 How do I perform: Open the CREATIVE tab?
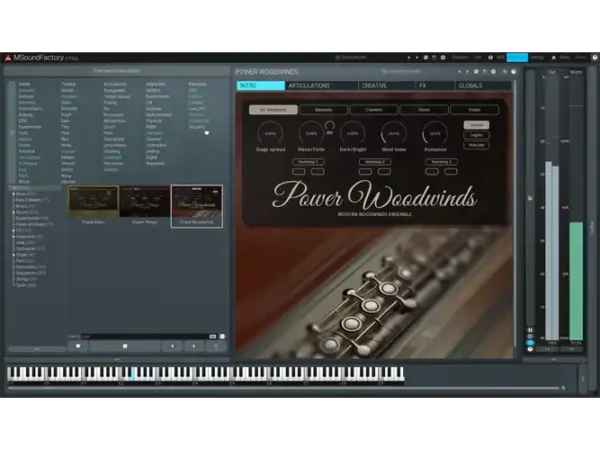coord(387,86)
